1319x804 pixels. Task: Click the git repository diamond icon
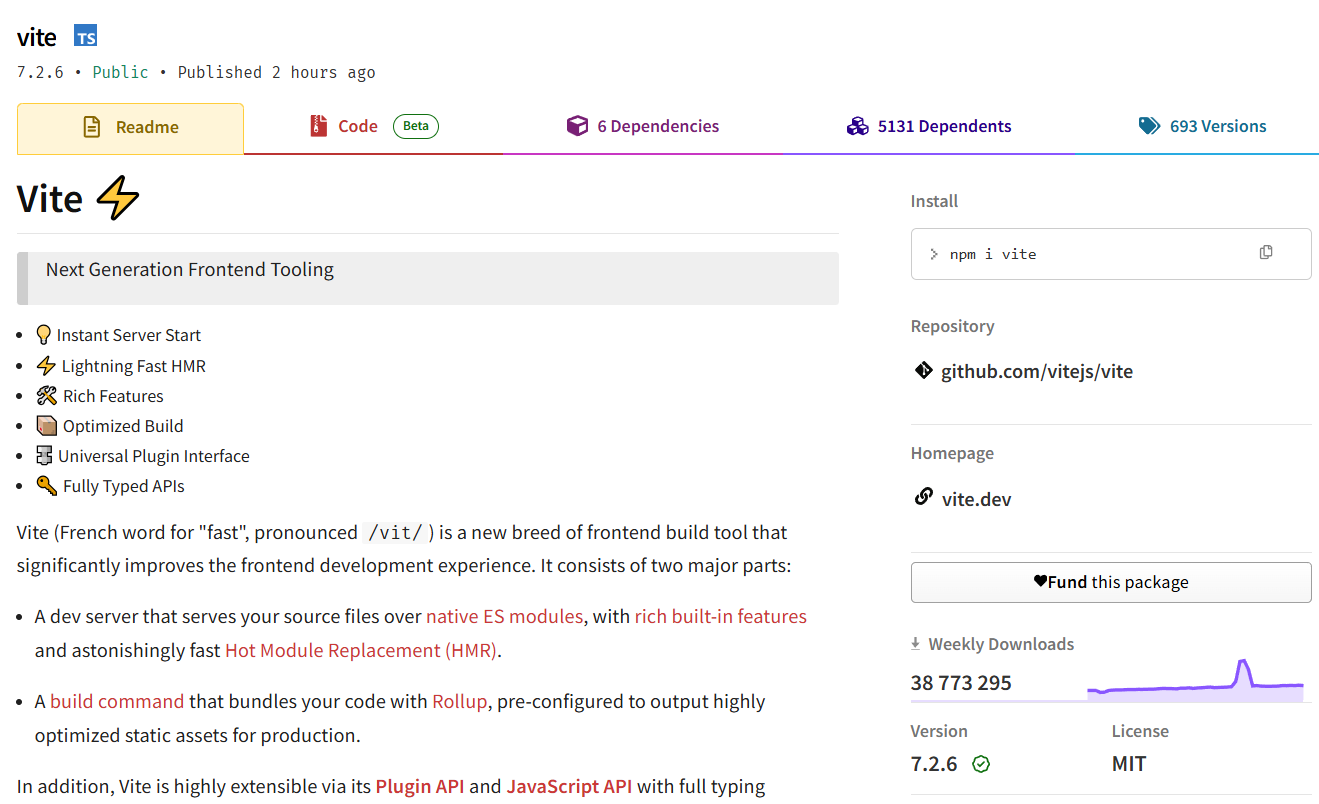coord(923,371)
